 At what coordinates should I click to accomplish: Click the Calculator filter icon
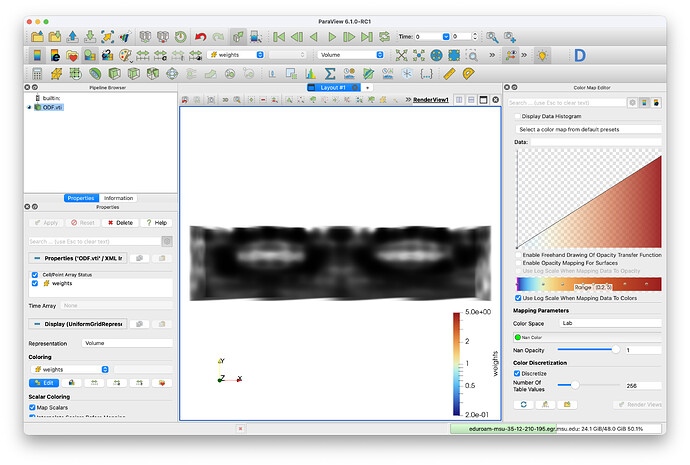point(37,73)
